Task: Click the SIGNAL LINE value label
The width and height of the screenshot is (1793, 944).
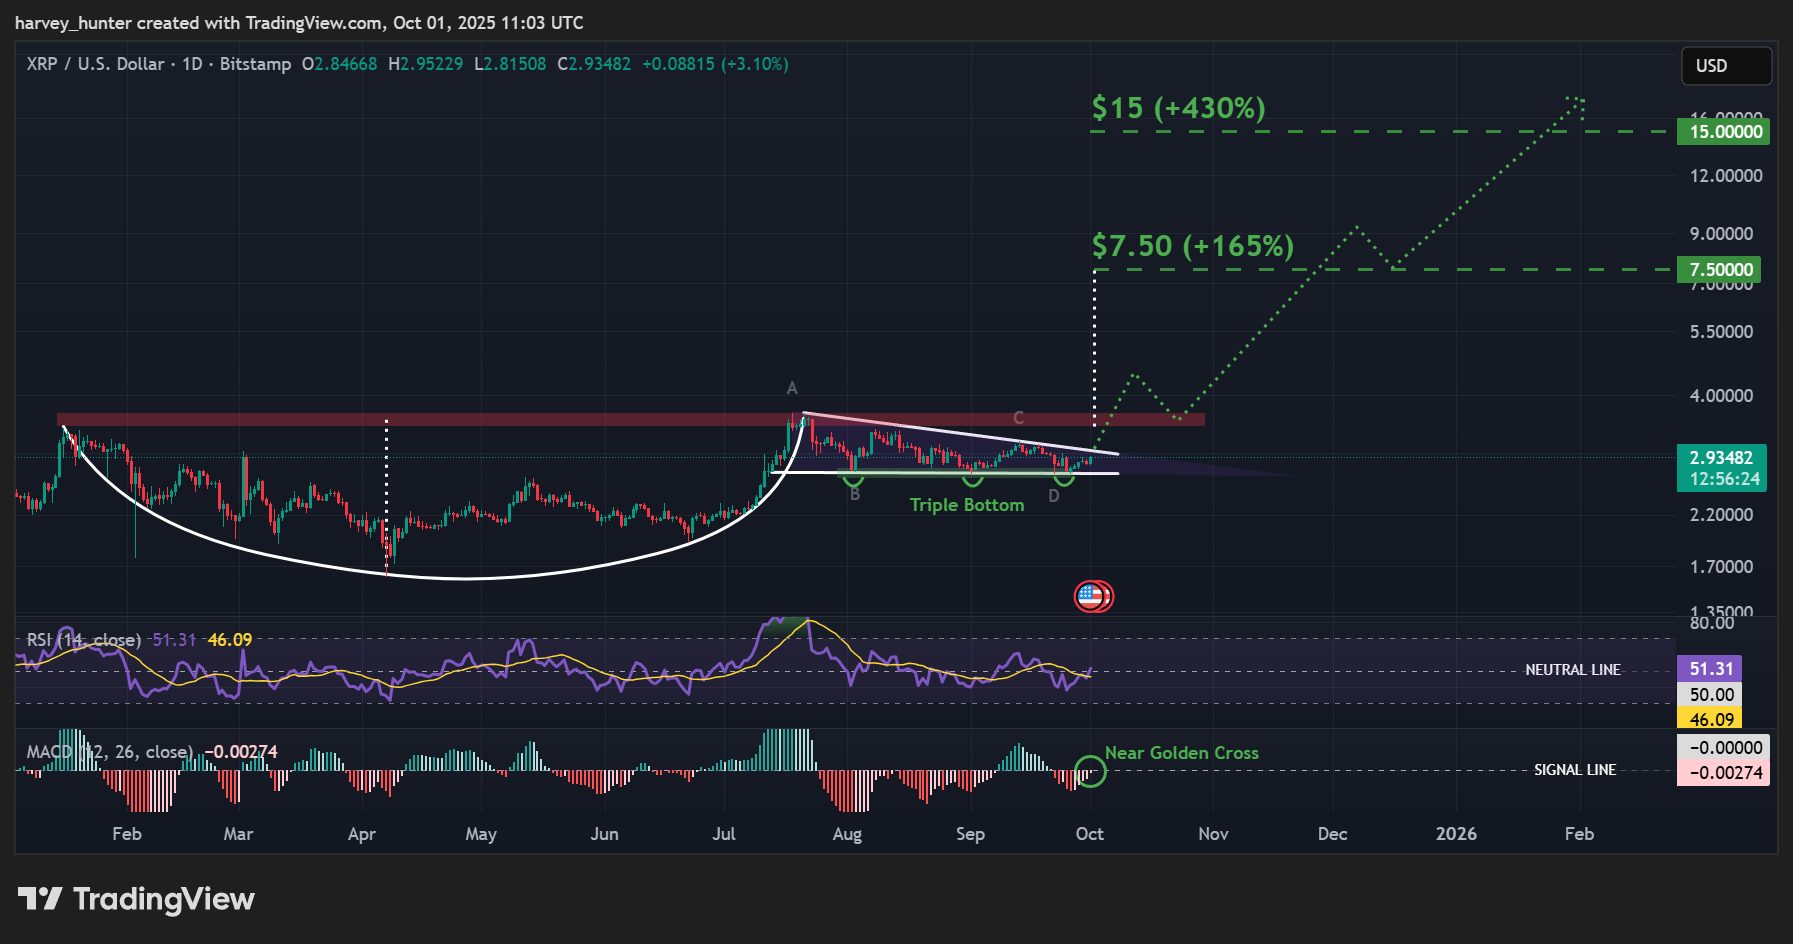Action: [1575, 770]
